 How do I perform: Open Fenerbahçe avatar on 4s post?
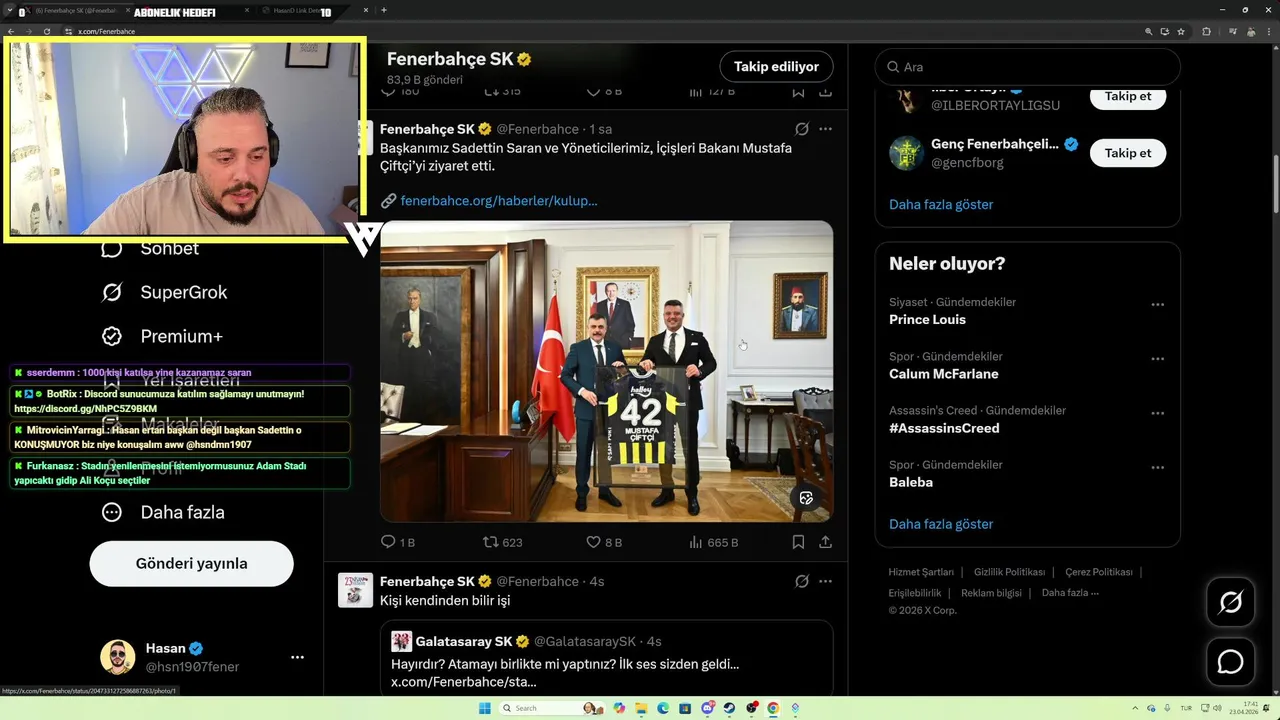pos(355,590)
